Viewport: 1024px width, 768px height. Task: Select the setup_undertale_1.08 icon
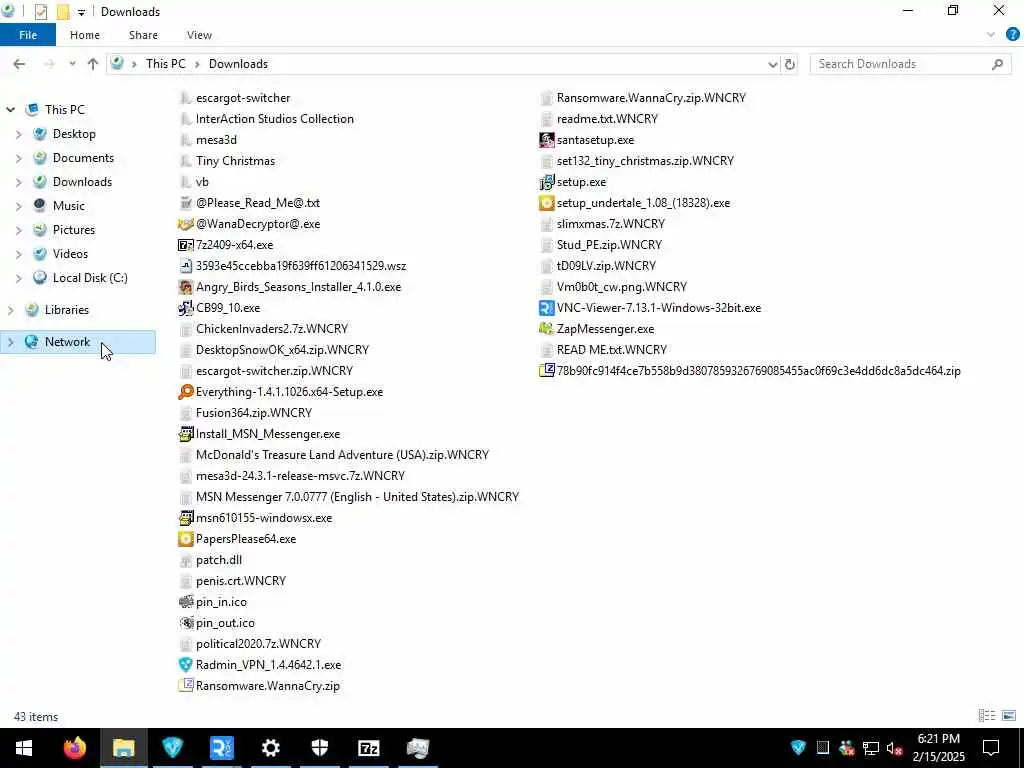pos(547,203)
